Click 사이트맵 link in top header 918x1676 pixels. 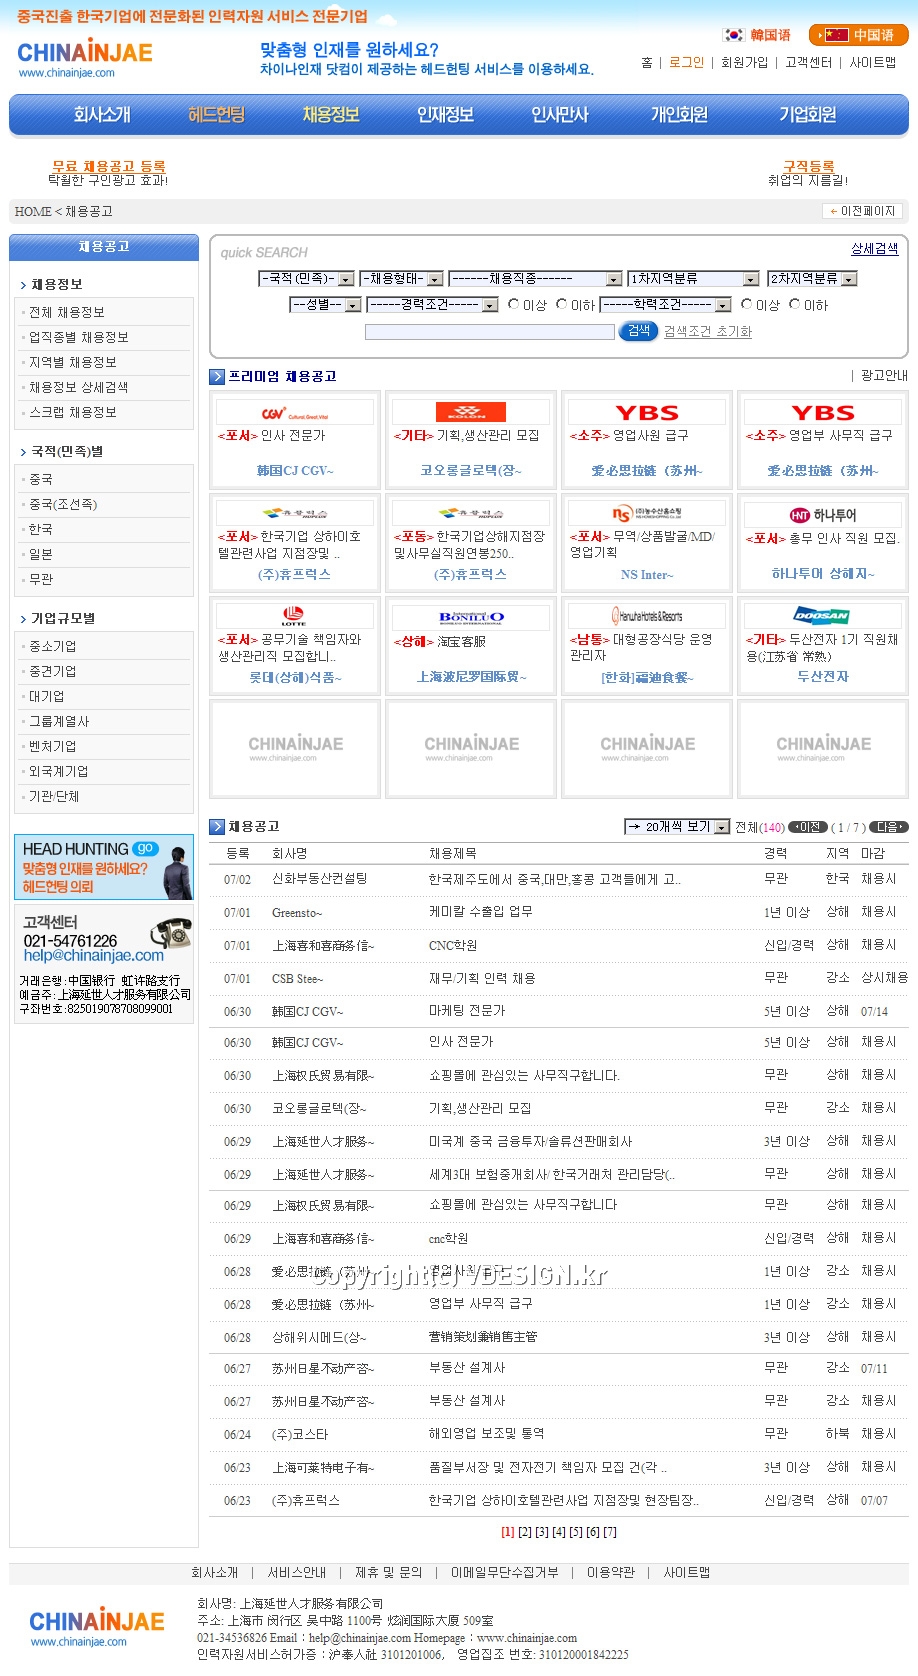pyautogui.click(x=873, y=62)
